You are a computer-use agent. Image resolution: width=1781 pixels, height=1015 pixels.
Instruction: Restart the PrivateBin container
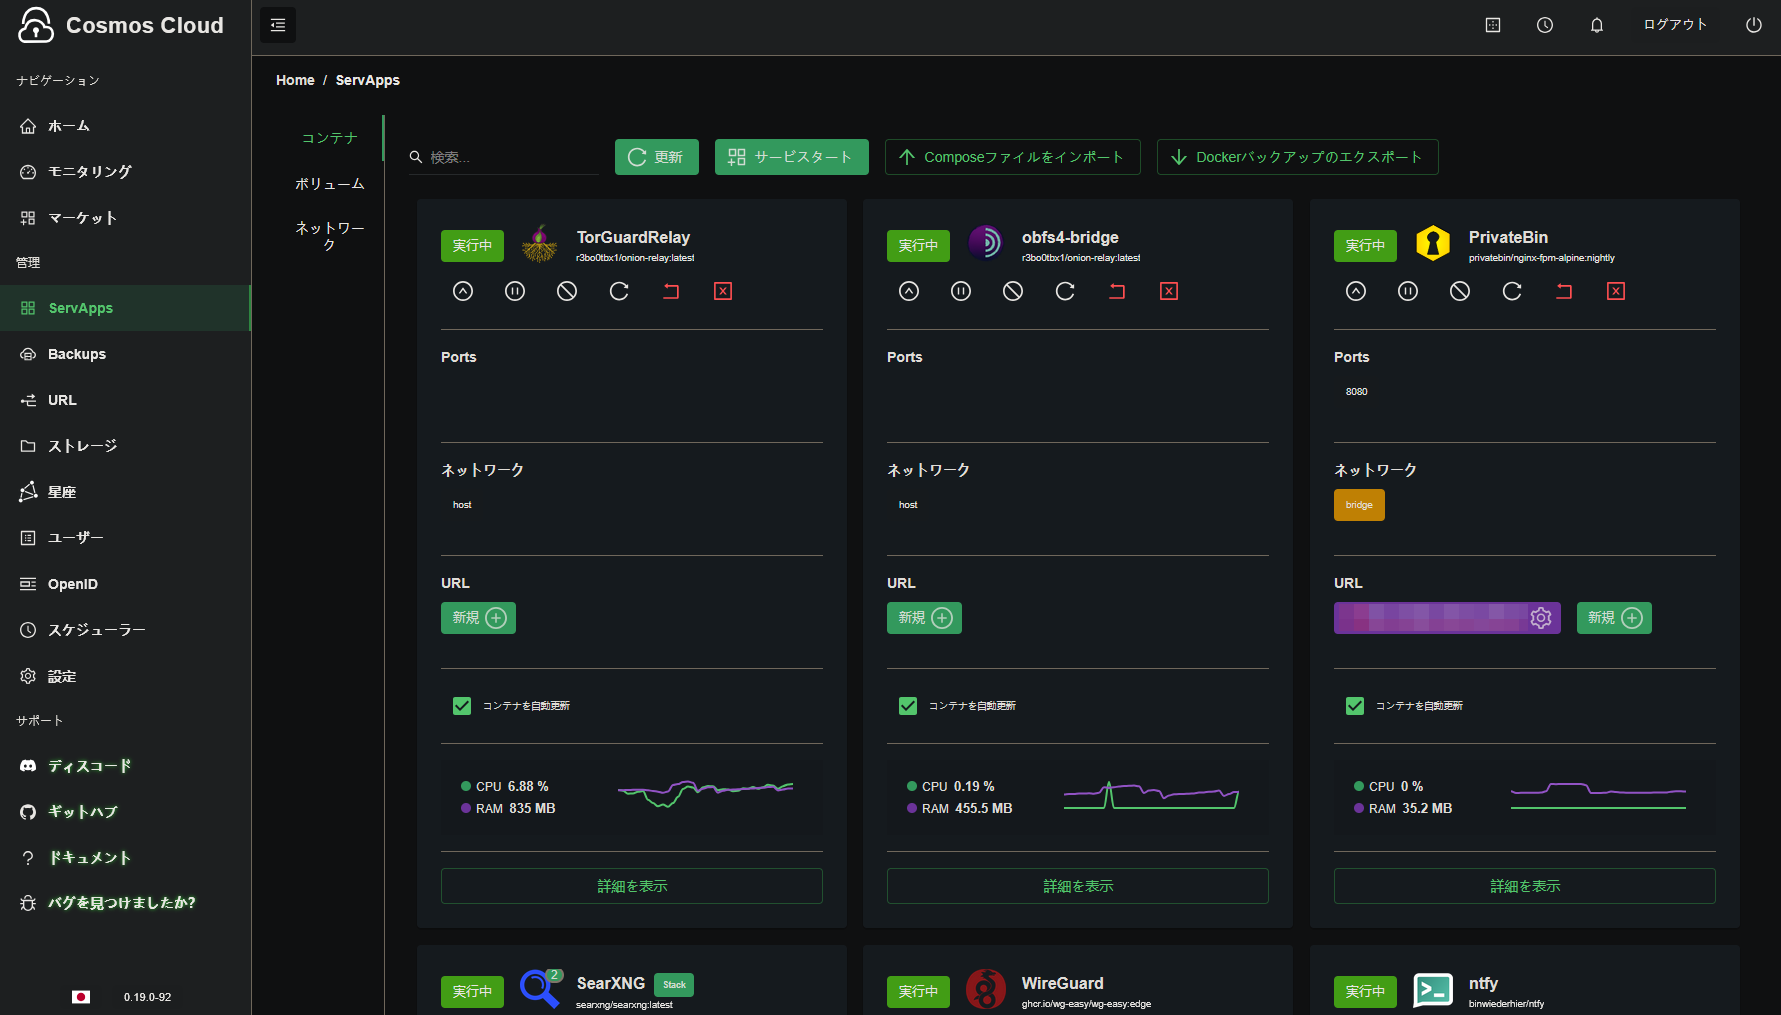pos(1512,291)
